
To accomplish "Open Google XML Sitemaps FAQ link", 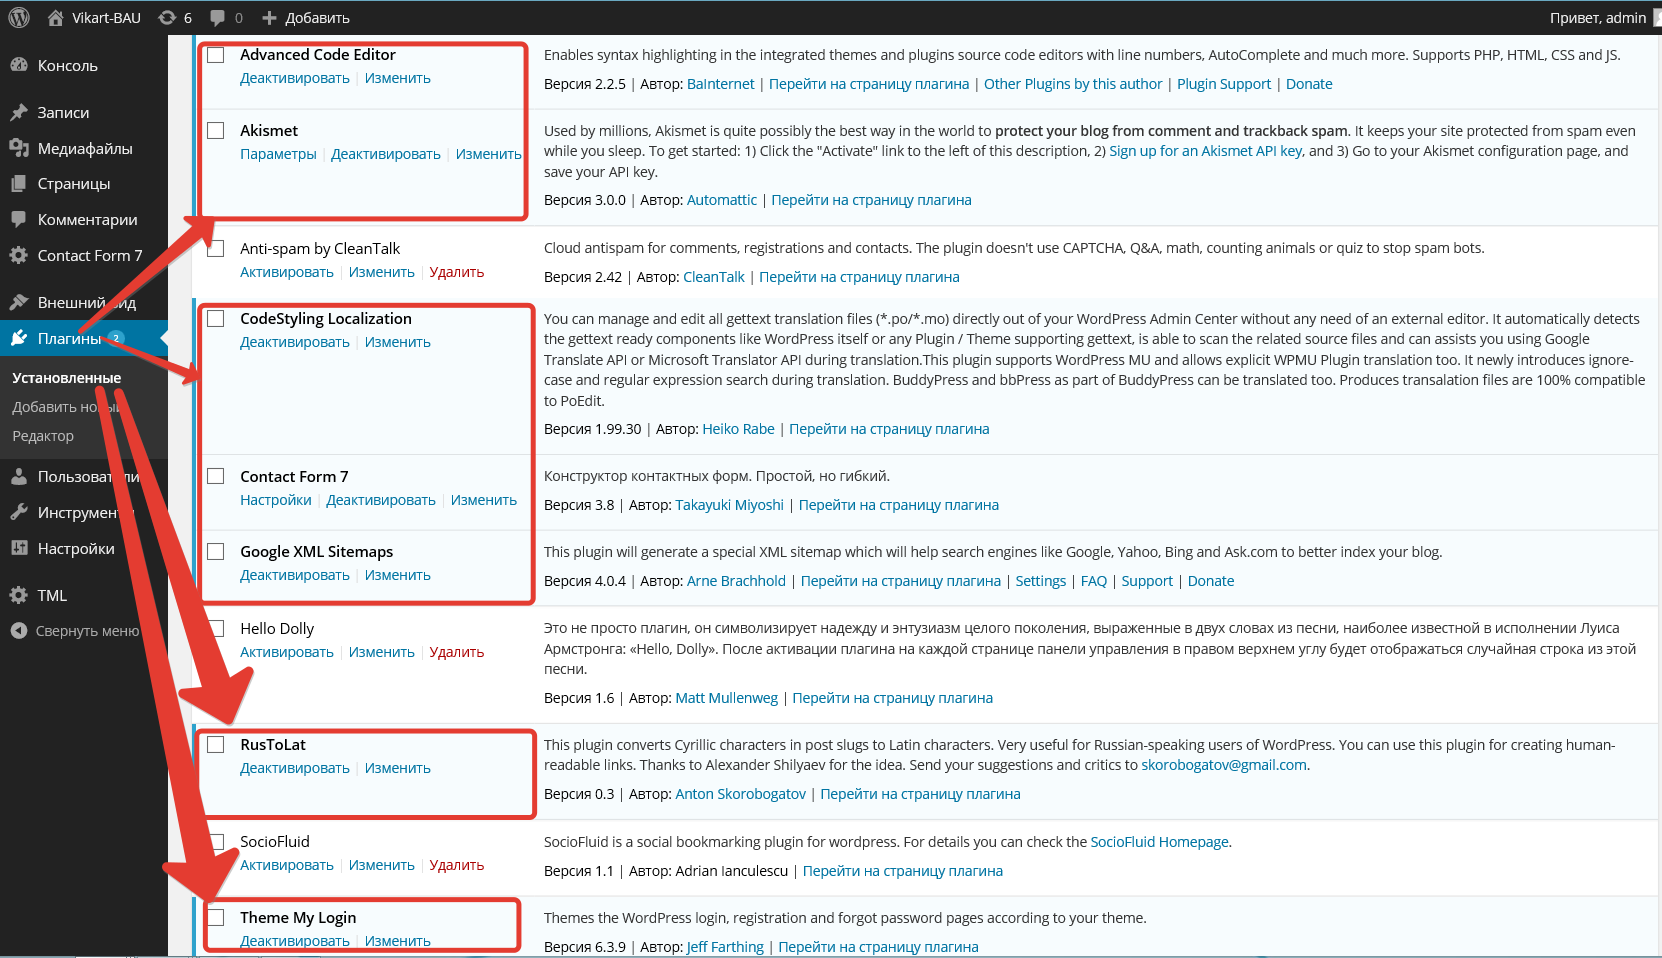I will (1094, 581).
